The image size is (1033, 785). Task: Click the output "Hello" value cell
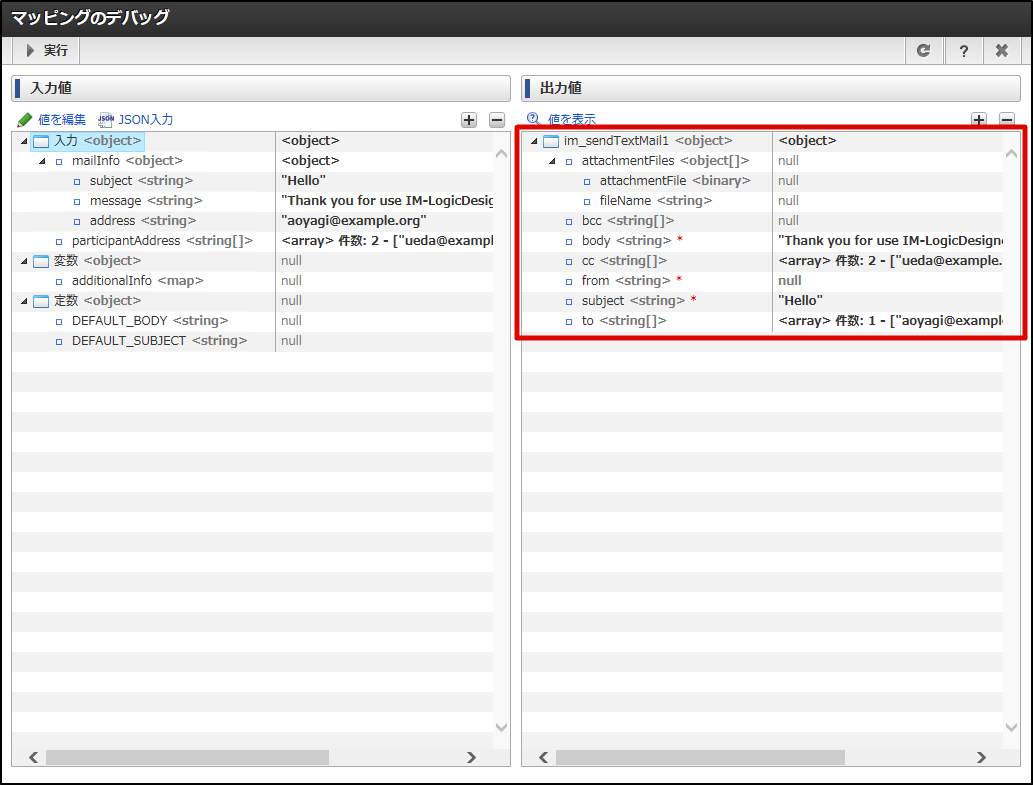coord(887,301)
